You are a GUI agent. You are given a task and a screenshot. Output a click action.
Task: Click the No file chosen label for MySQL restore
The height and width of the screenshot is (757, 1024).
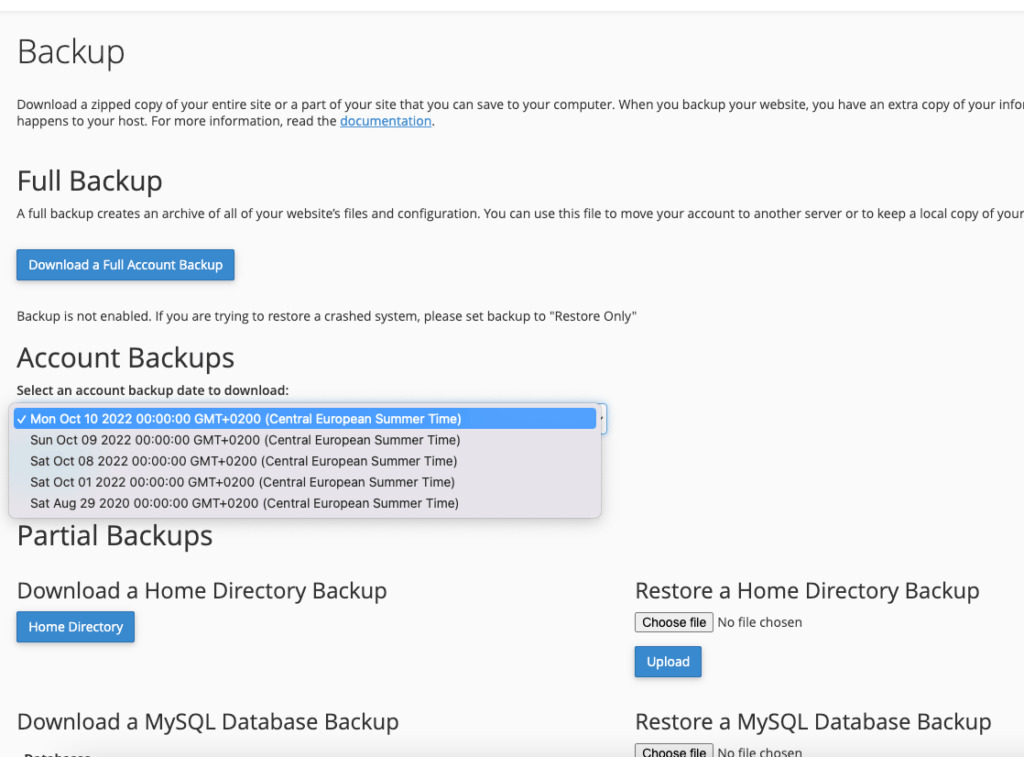click(762, 750)
